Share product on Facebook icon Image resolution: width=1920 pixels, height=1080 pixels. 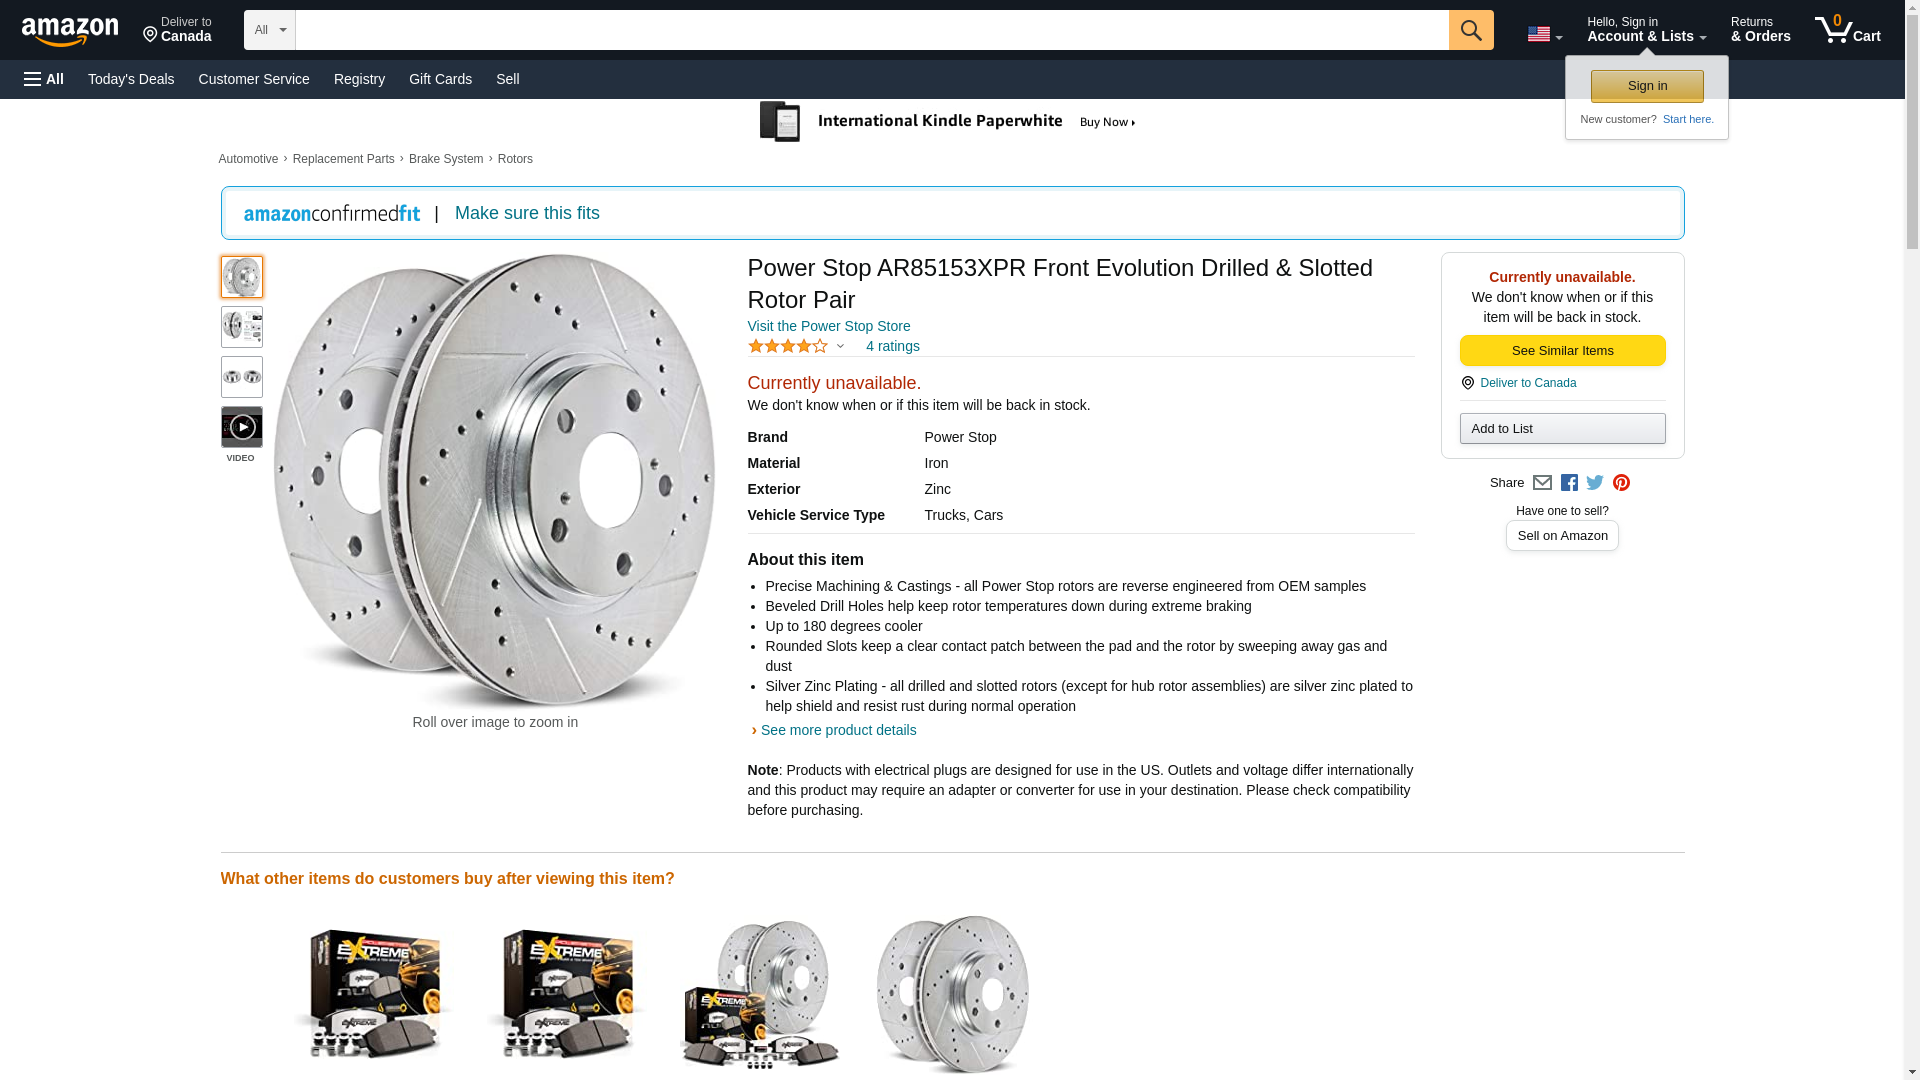1569,483
